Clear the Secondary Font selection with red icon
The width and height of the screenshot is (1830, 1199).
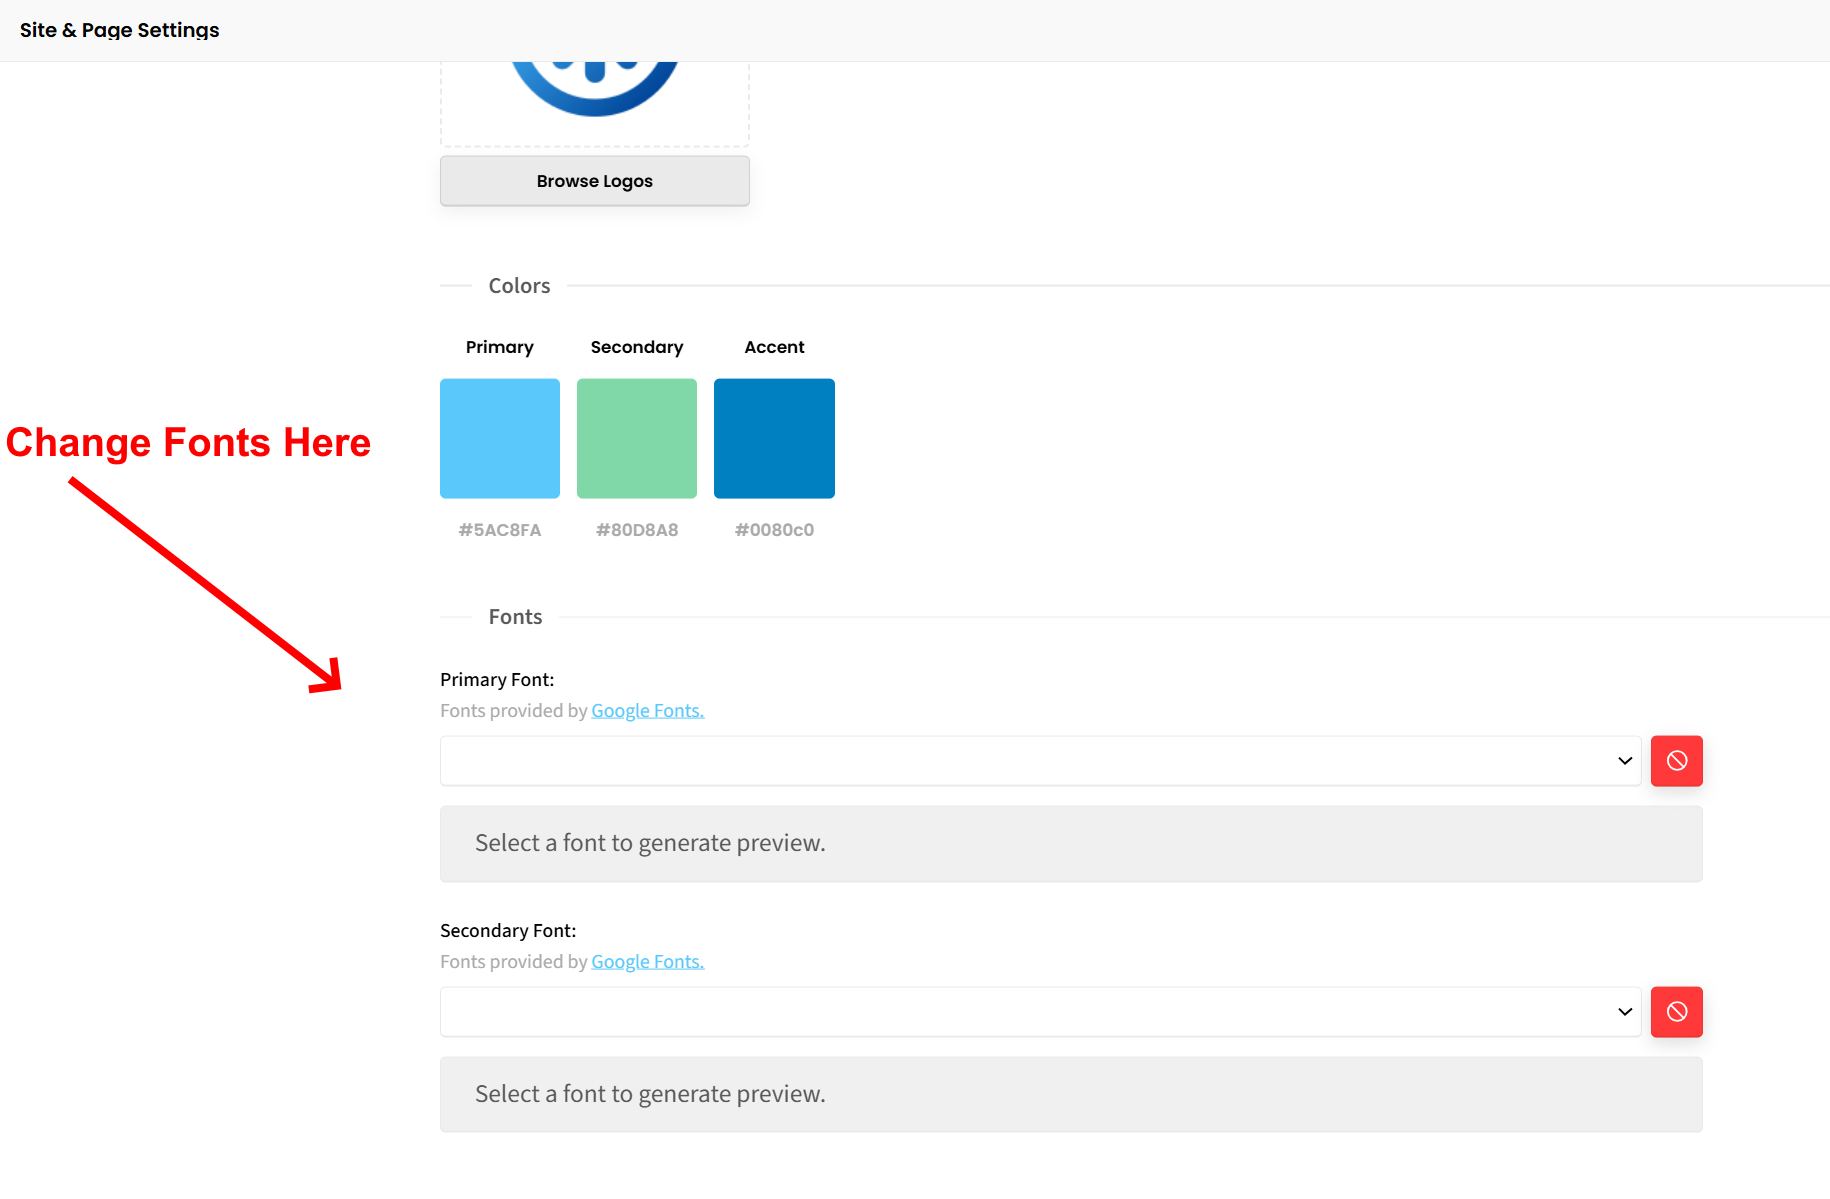(x=1676, y=1012)
